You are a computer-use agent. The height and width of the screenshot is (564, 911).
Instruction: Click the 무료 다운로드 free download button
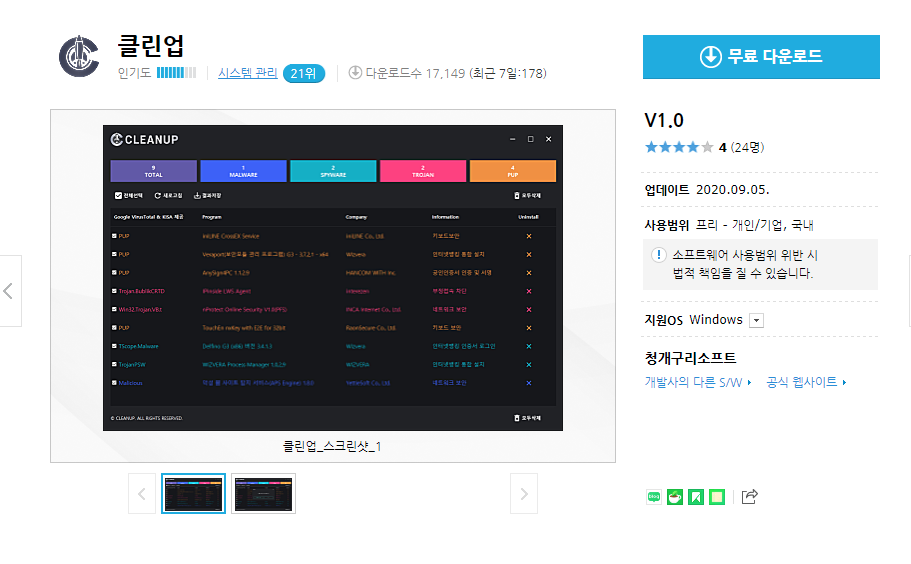tap(761, 57)
